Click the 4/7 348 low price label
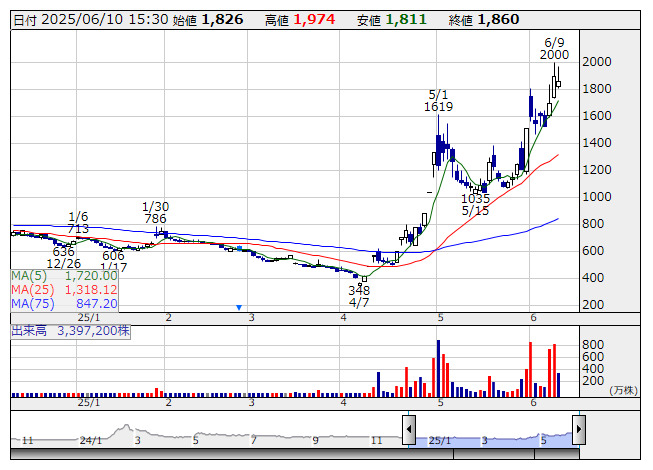 [x=359, y=296]
